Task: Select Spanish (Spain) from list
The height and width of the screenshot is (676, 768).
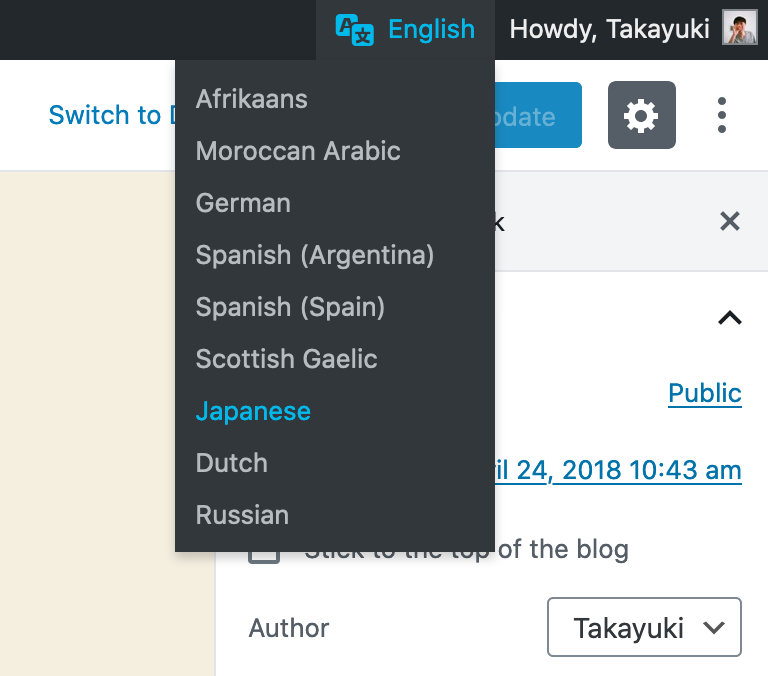Action: pyautogui.click(x=290, y=307)
